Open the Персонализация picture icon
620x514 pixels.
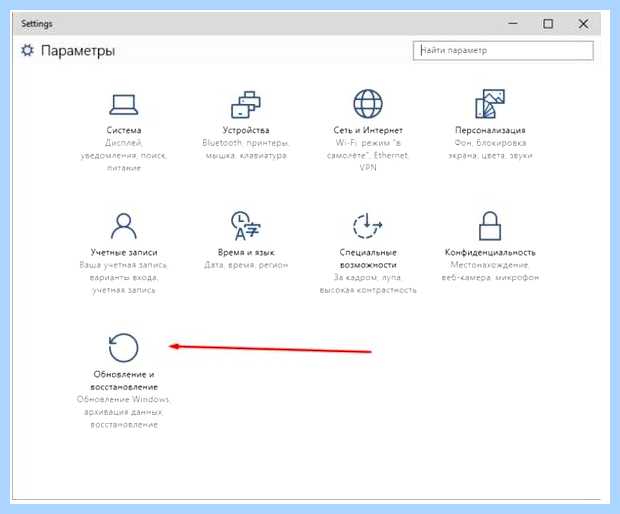[x=490, y=104]
